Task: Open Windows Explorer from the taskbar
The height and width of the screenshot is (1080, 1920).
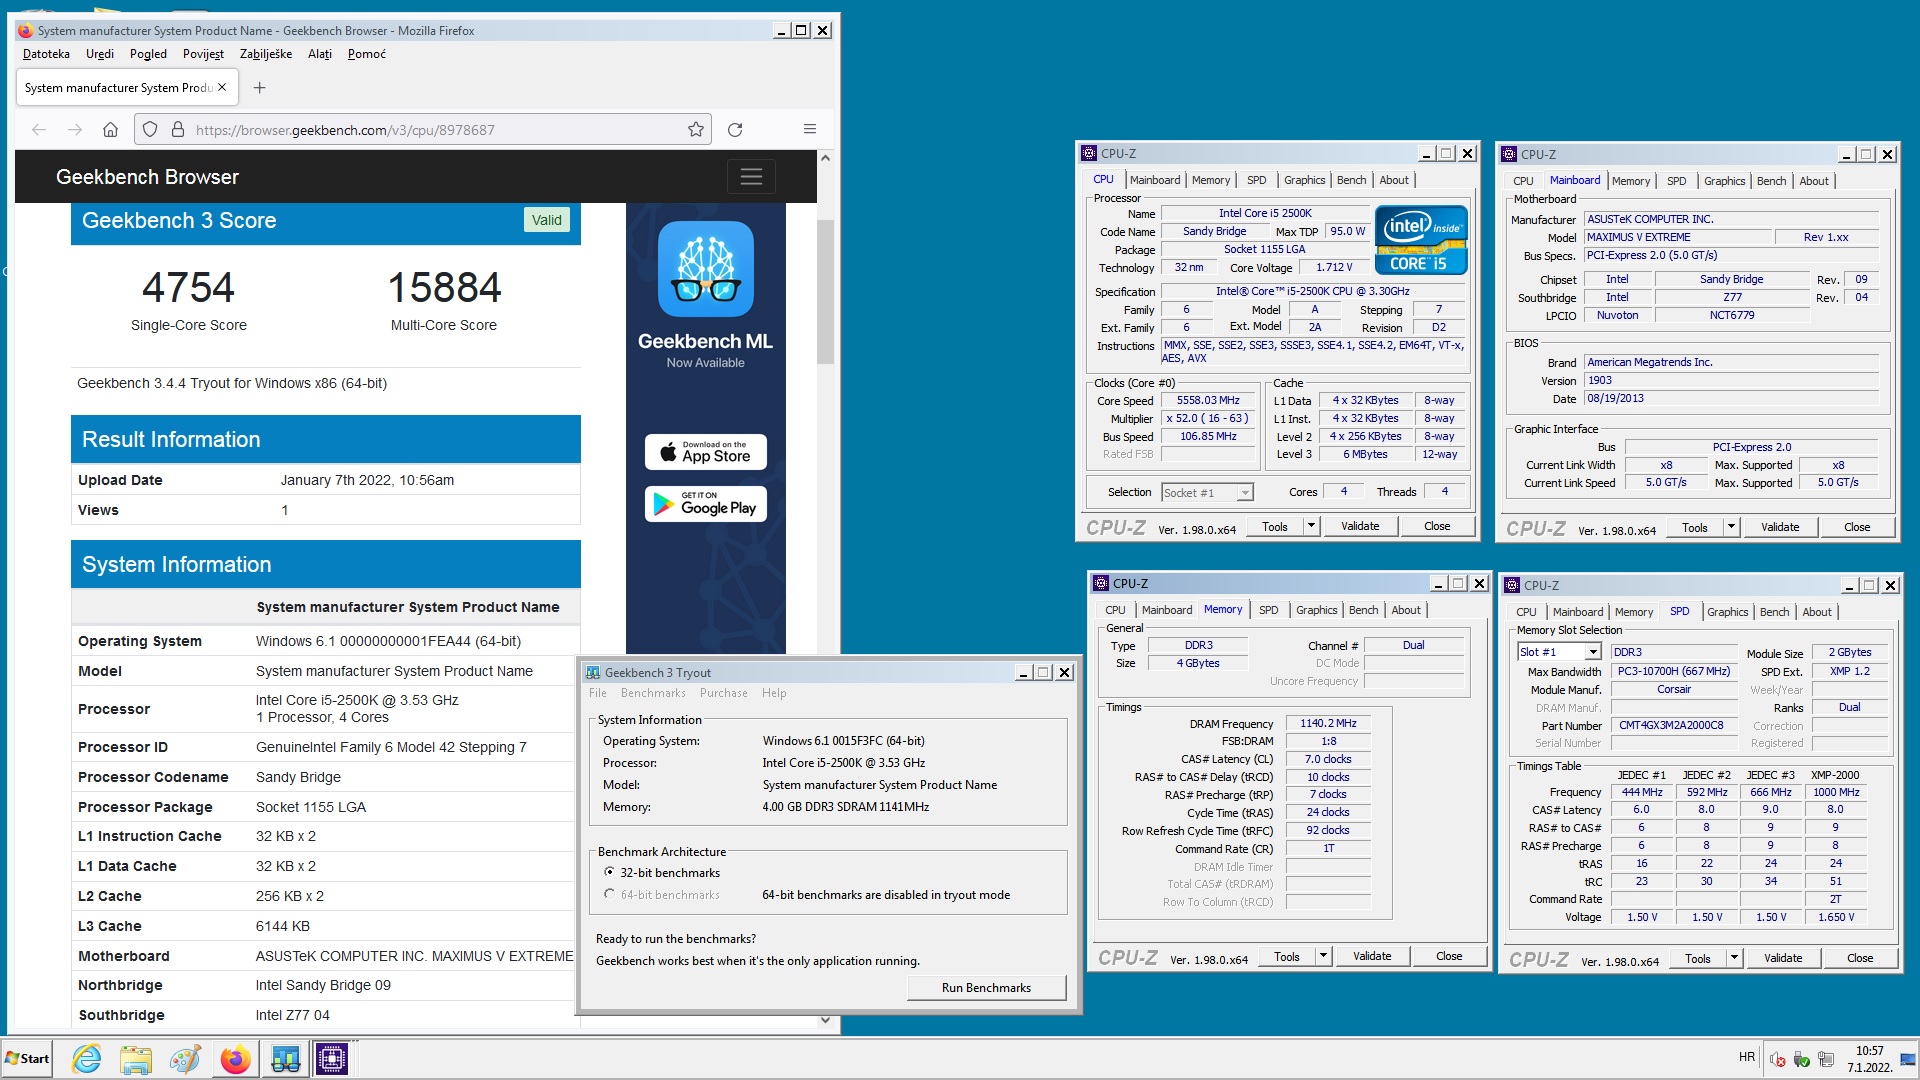Action: click(x=136, y=1059)
